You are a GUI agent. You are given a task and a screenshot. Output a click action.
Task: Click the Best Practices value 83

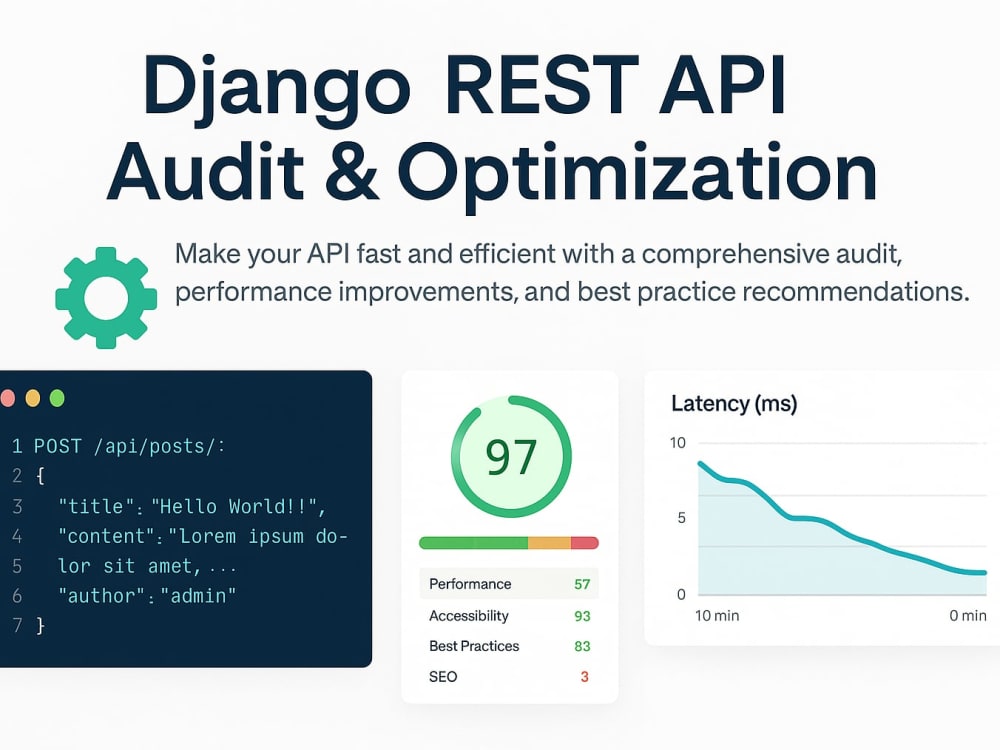click(582, 646)
